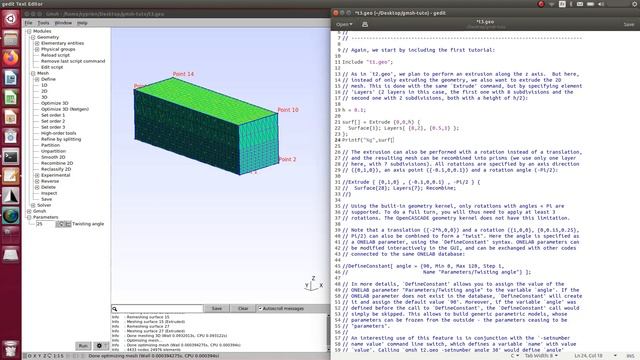
Task: Expand the Solver tree node
Action: [33, 205]
